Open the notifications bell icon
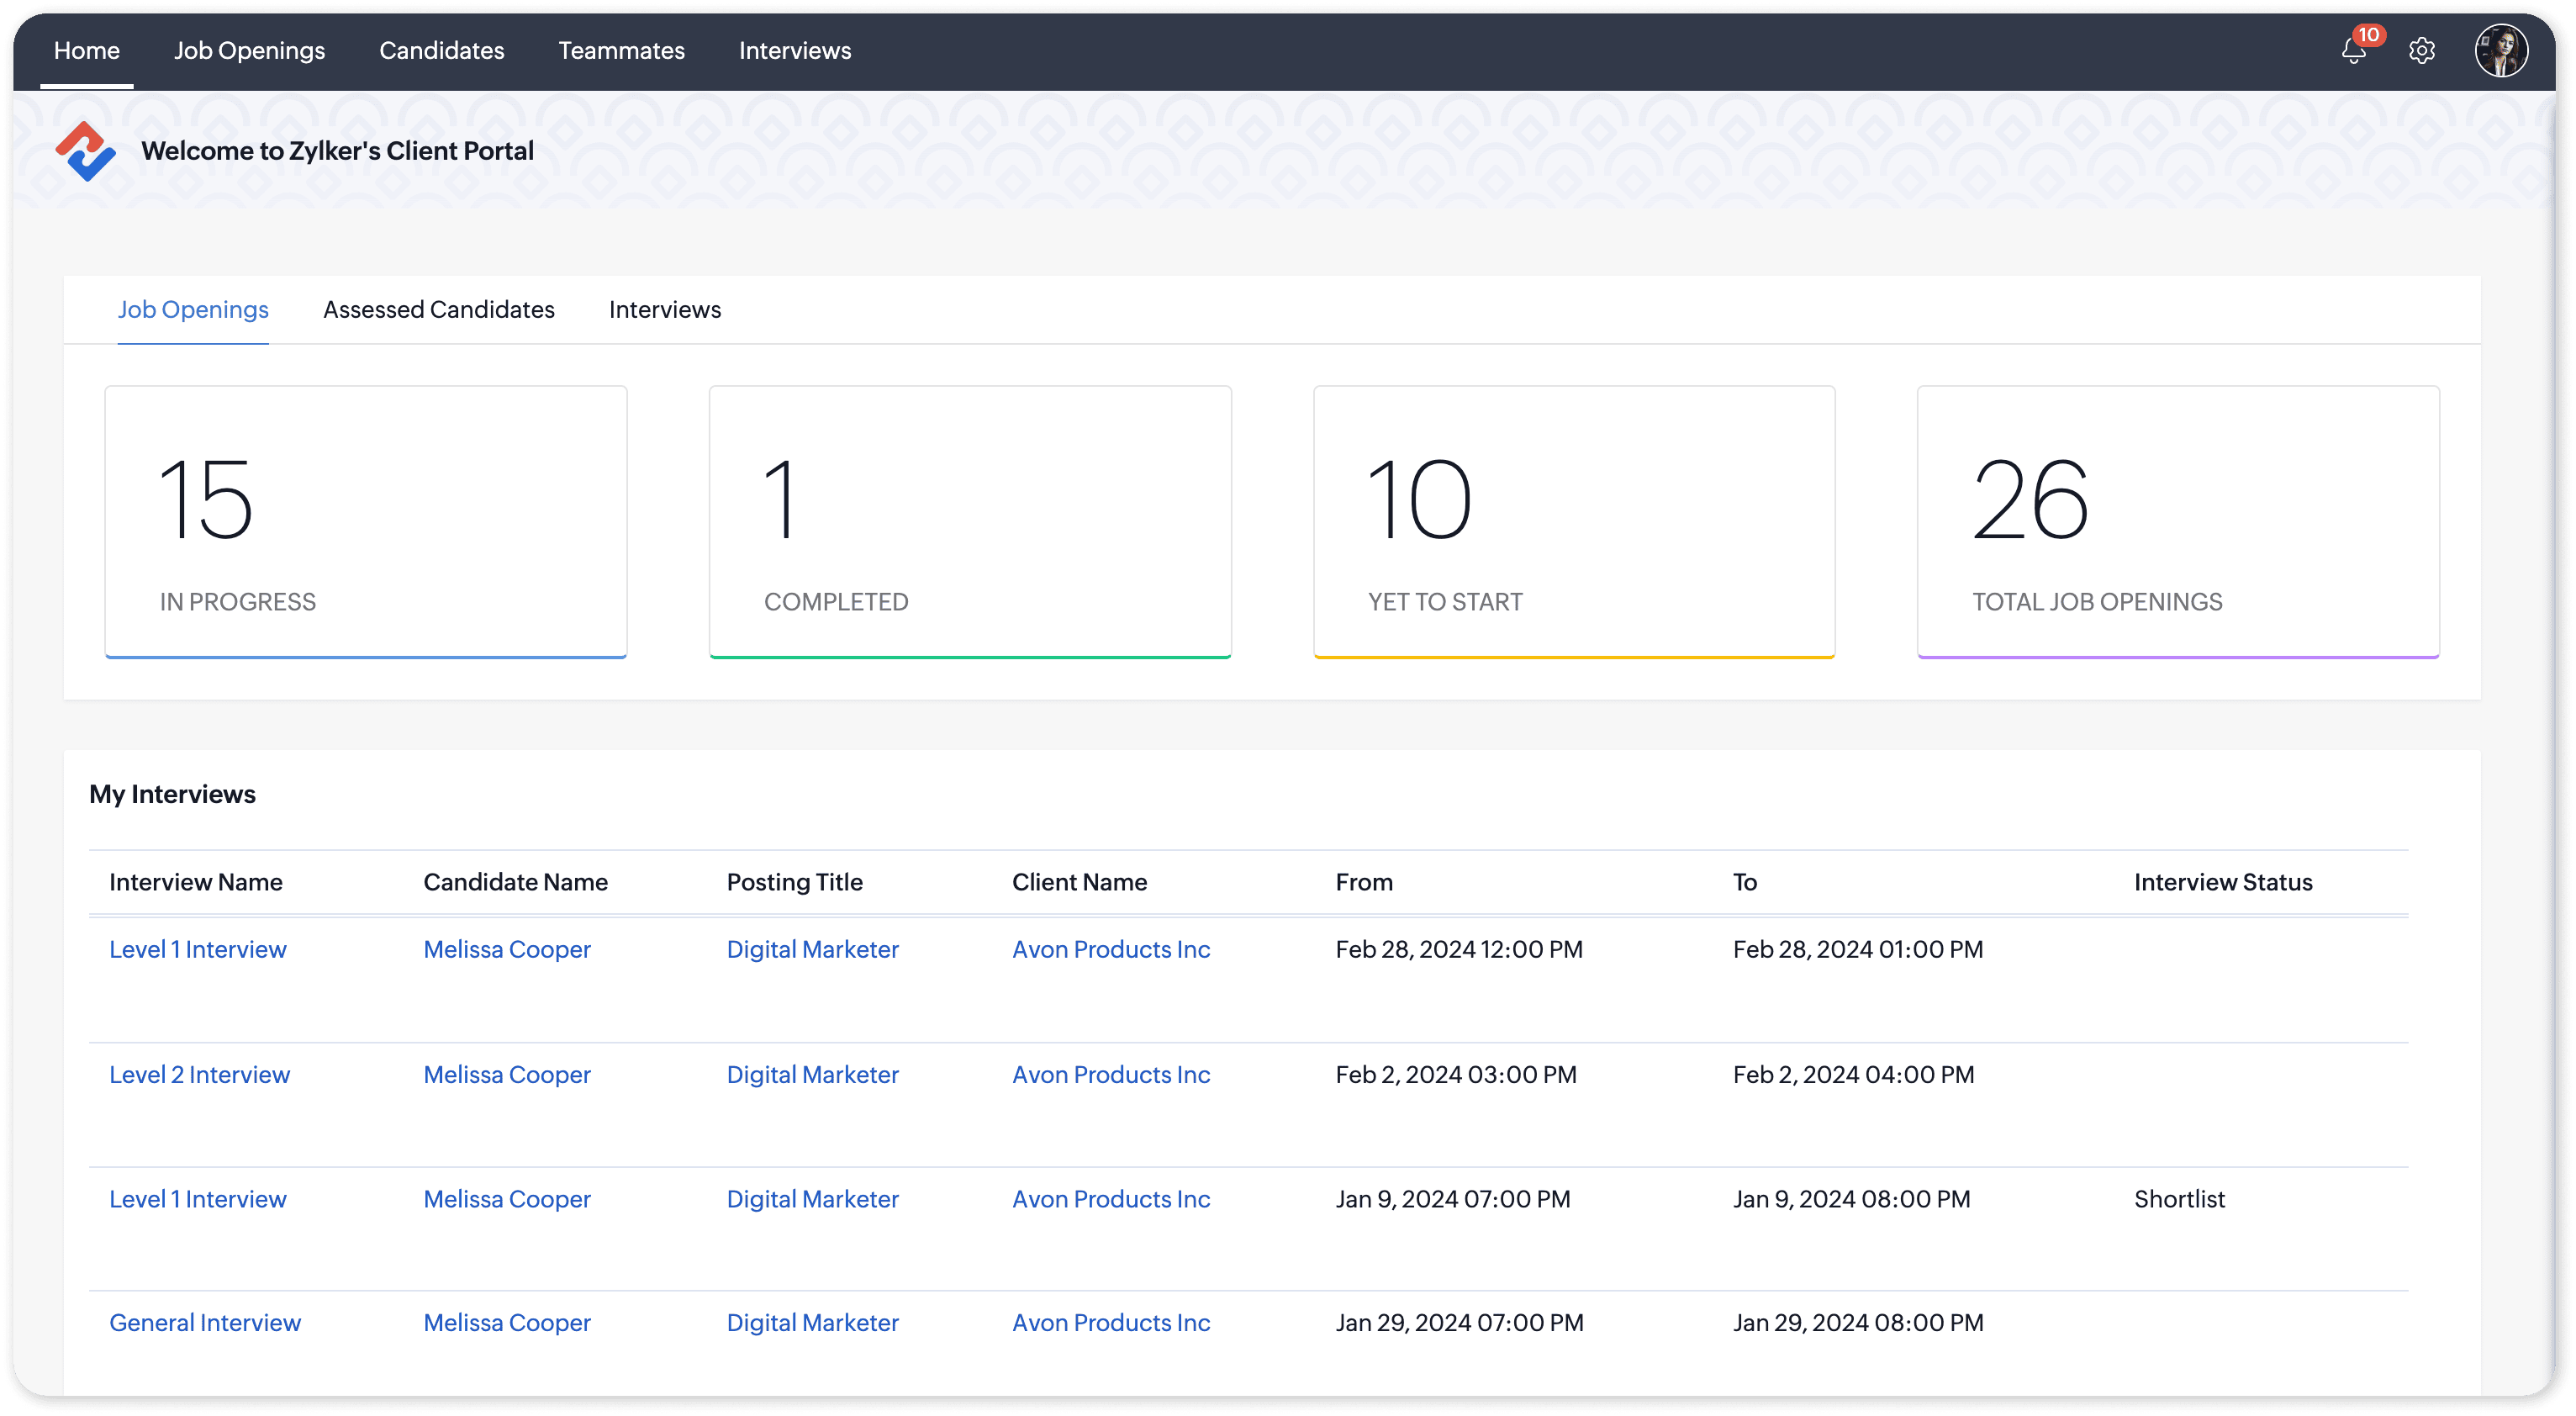The width and height of the screenshot is (2576, 1416). [x=2353, y=51]
